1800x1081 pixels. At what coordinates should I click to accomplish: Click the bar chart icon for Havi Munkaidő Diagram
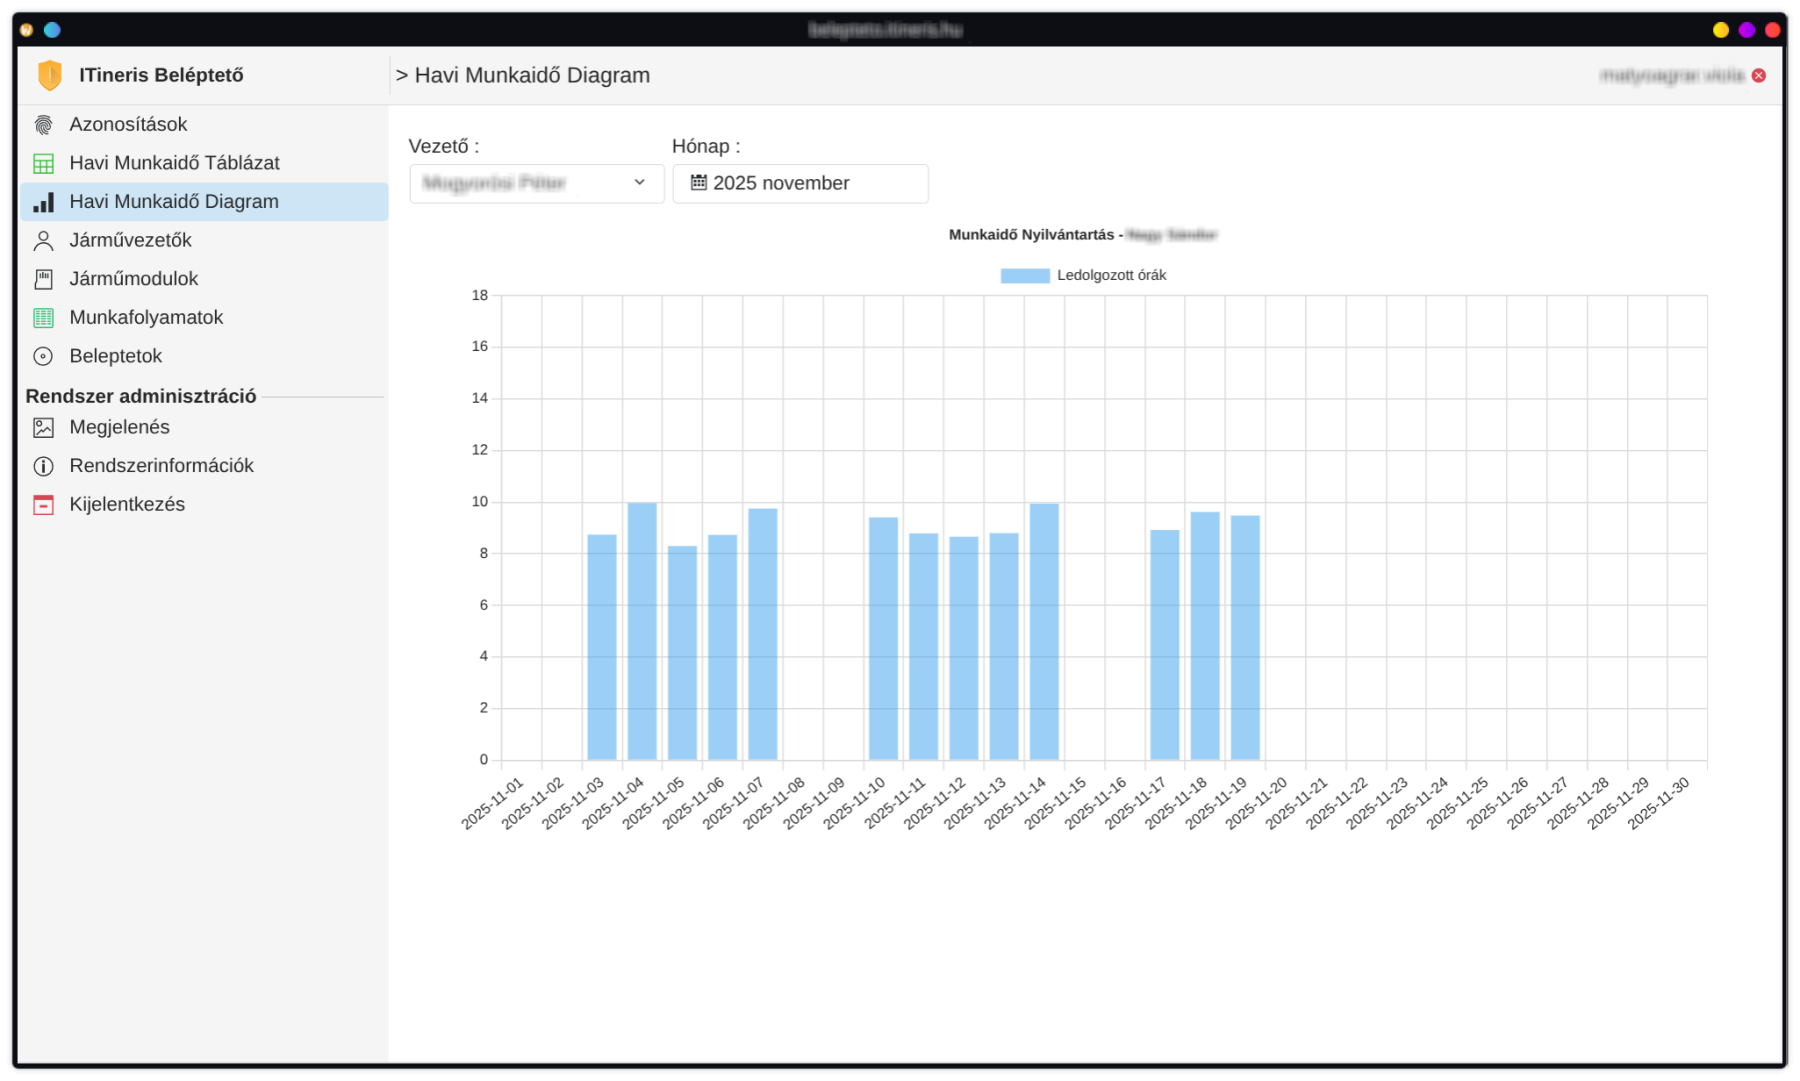(x=43, y=202)
